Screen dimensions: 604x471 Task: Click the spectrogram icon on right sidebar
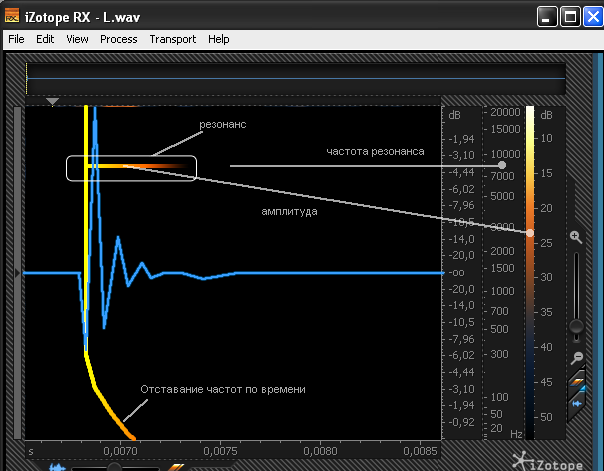coord(577,382)
